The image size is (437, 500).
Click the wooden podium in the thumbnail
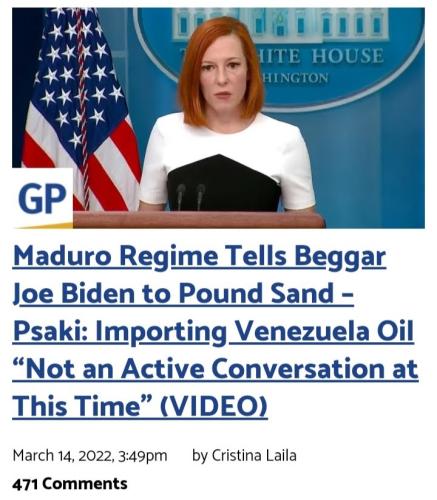(x=199, y=220)
